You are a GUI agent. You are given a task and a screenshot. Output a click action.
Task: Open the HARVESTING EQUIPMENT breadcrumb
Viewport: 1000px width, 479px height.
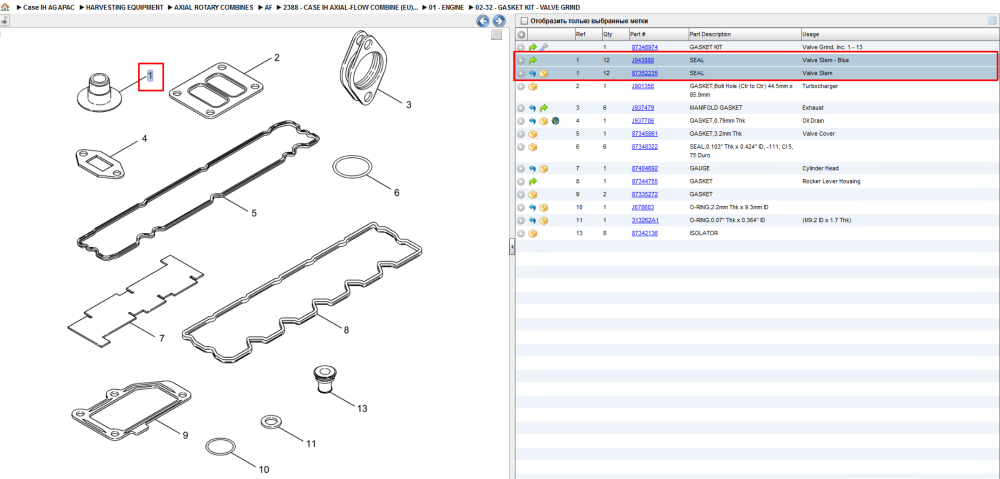(x=125, y=8)
